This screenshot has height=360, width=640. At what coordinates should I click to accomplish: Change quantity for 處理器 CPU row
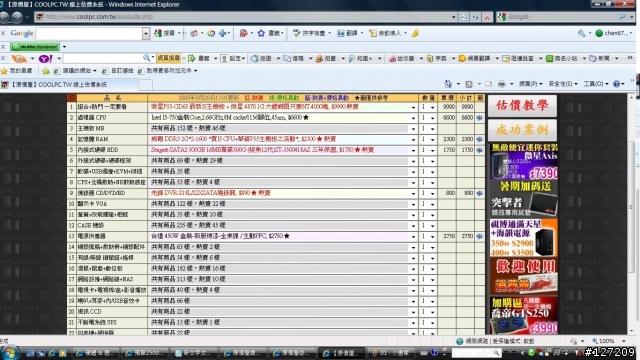[428, 118]
